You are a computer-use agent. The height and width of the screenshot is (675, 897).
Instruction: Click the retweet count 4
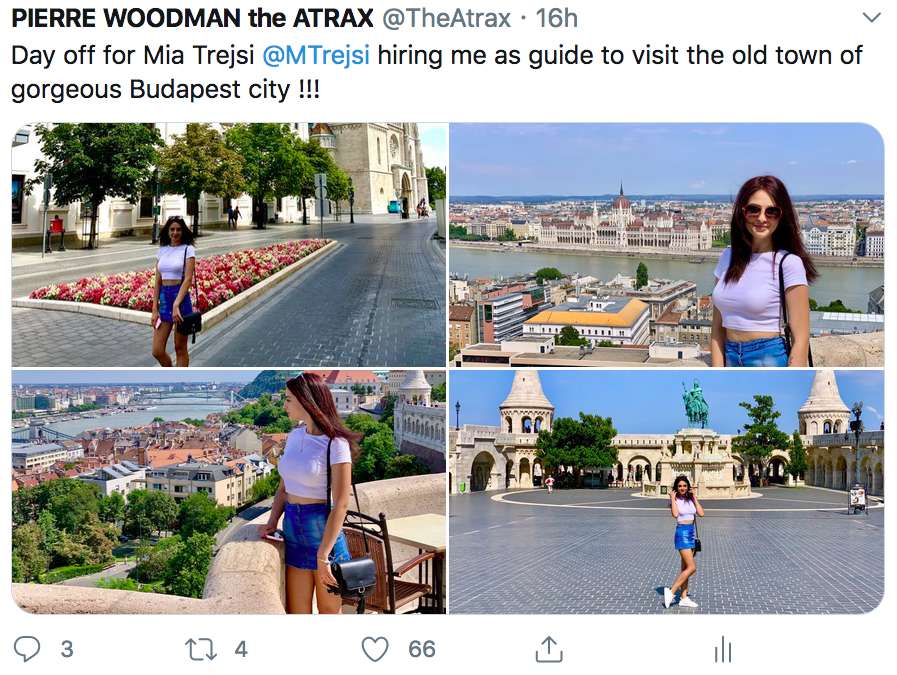tap(241, 650)
